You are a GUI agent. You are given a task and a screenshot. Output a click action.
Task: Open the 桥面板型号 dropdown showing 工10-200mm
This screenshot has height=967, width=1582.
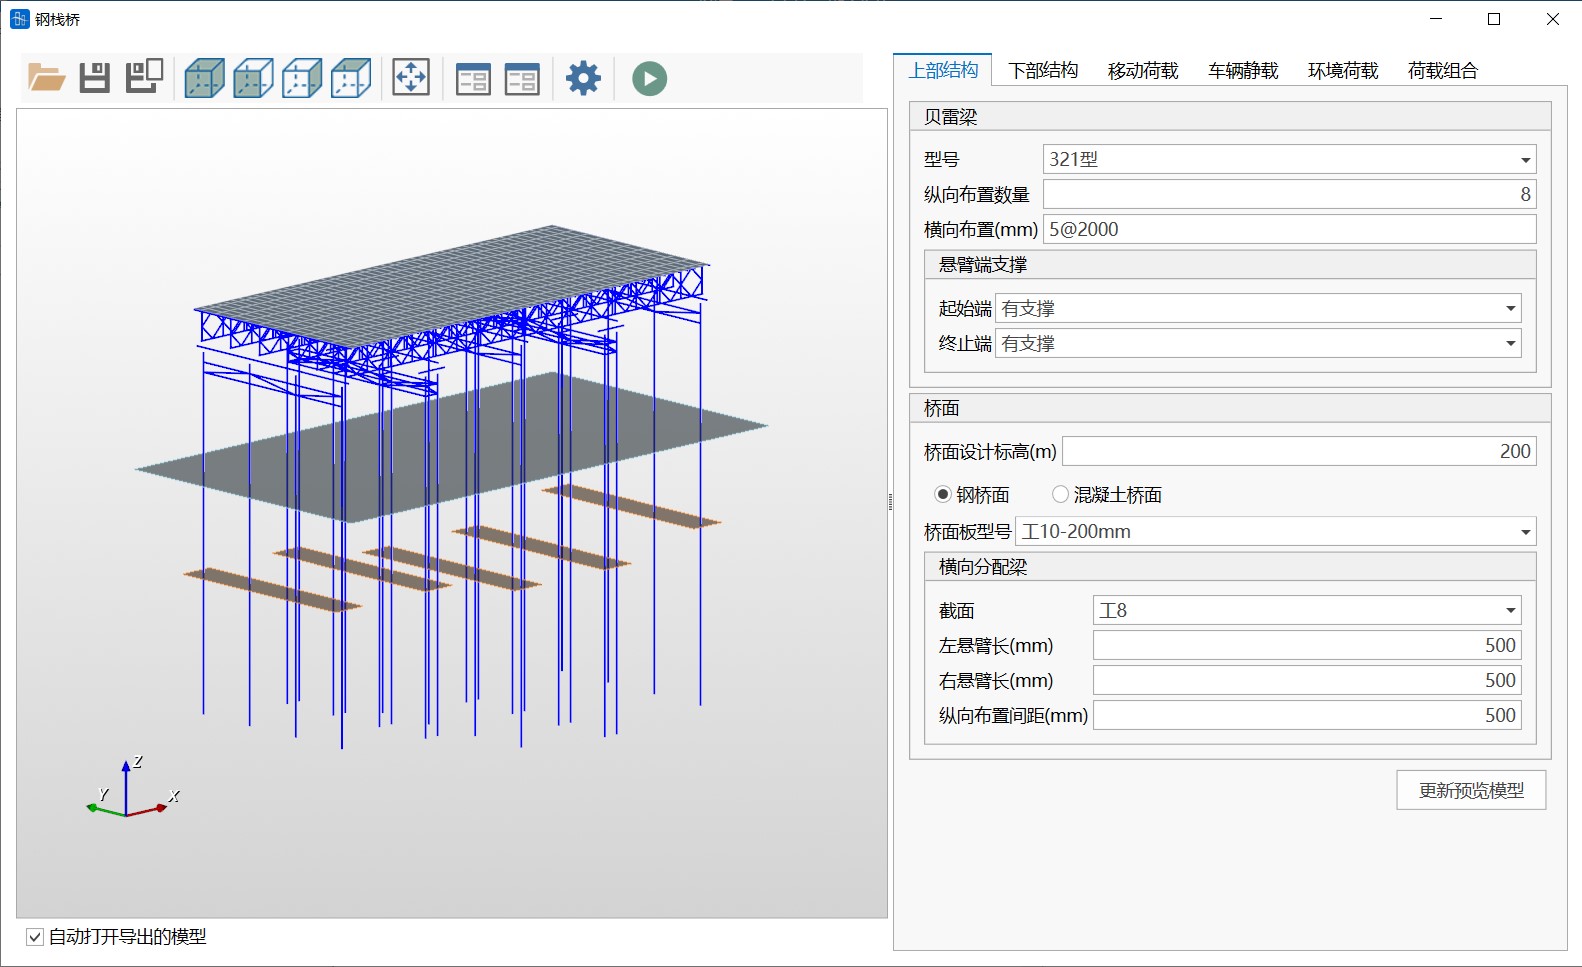coord(1275,531)
